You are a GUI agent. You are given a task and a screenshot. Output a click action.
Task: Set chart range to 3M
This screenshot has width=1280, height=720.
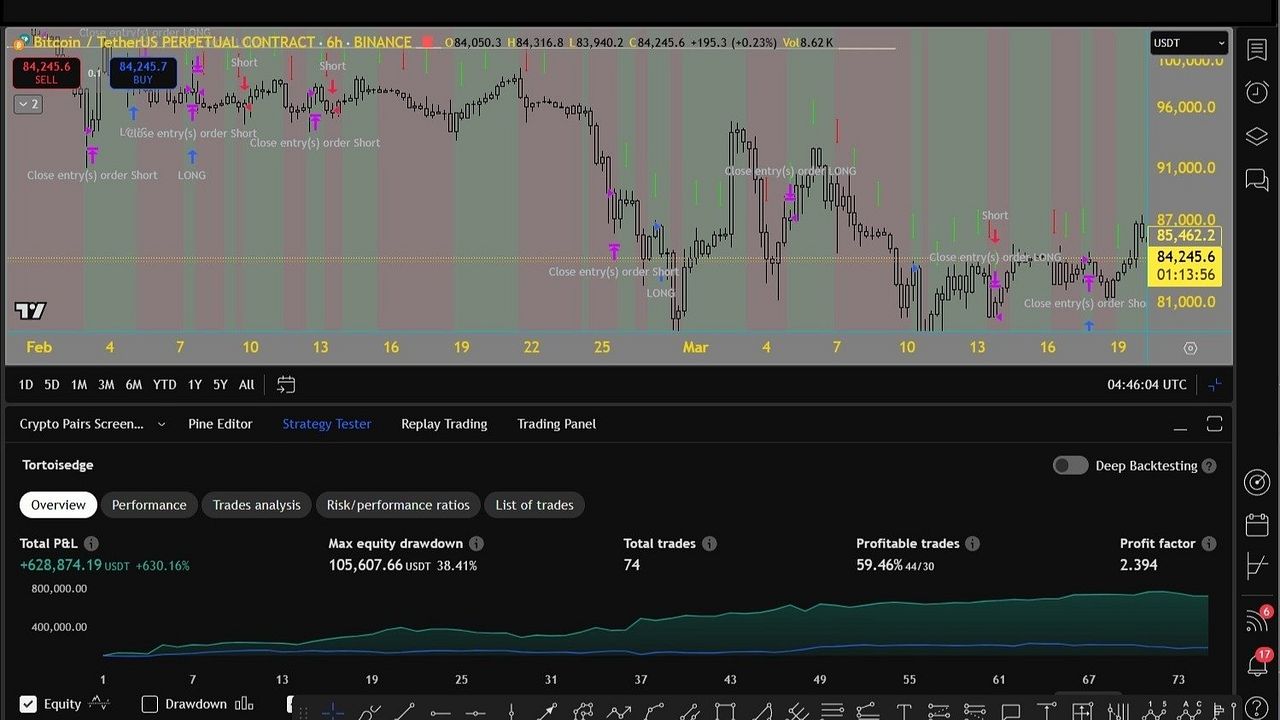tap(106, 384)
